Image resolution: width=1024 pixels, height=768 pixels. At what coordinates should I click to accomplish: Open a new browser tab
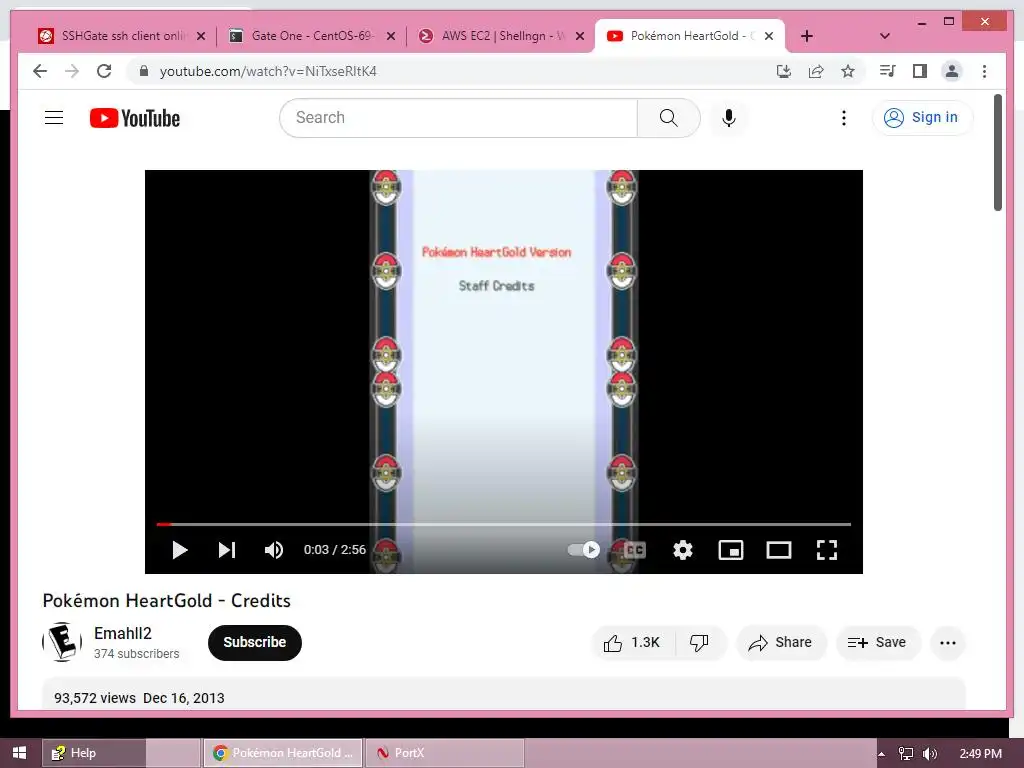click(x=807, y=36)
